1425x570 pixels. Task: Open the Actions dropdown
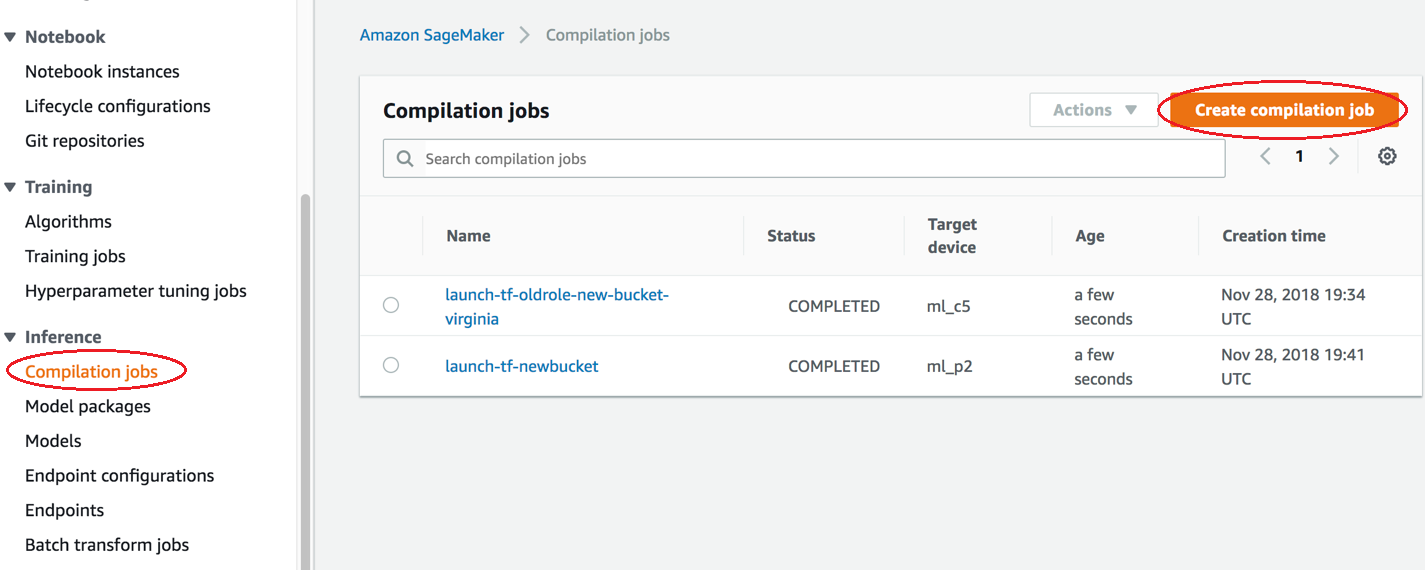coord(1094,111)
